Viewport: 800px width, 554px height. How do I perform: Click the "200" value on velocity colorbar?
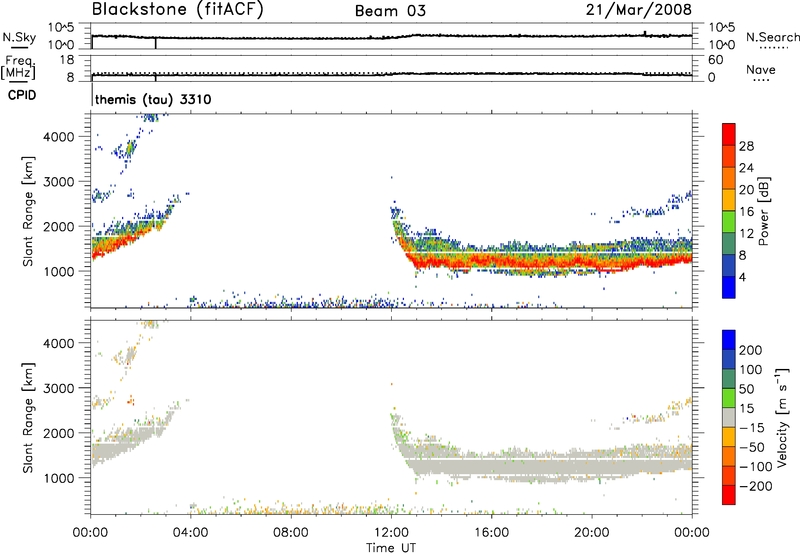click(x=751, y=350)
